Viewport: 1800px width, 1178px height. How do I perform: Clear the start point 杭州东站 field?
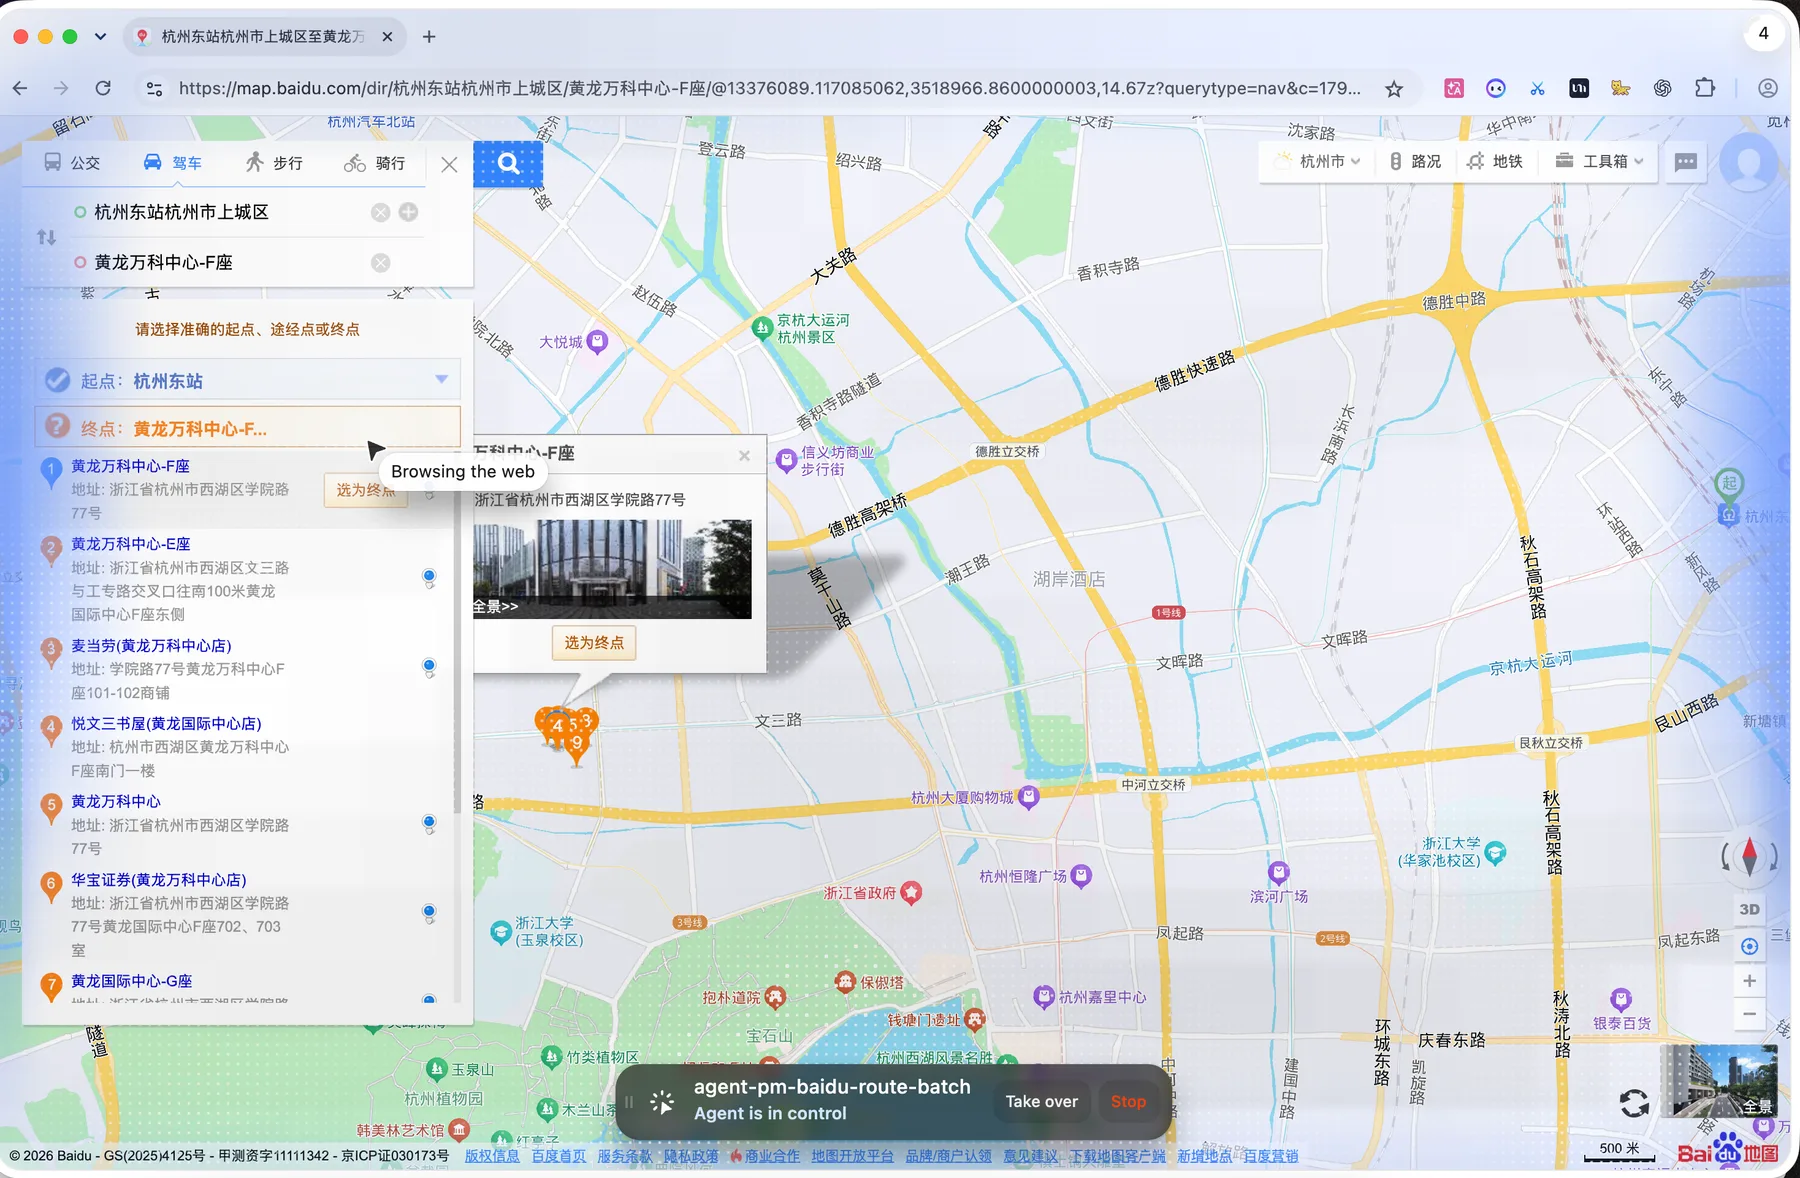[381, 212]
